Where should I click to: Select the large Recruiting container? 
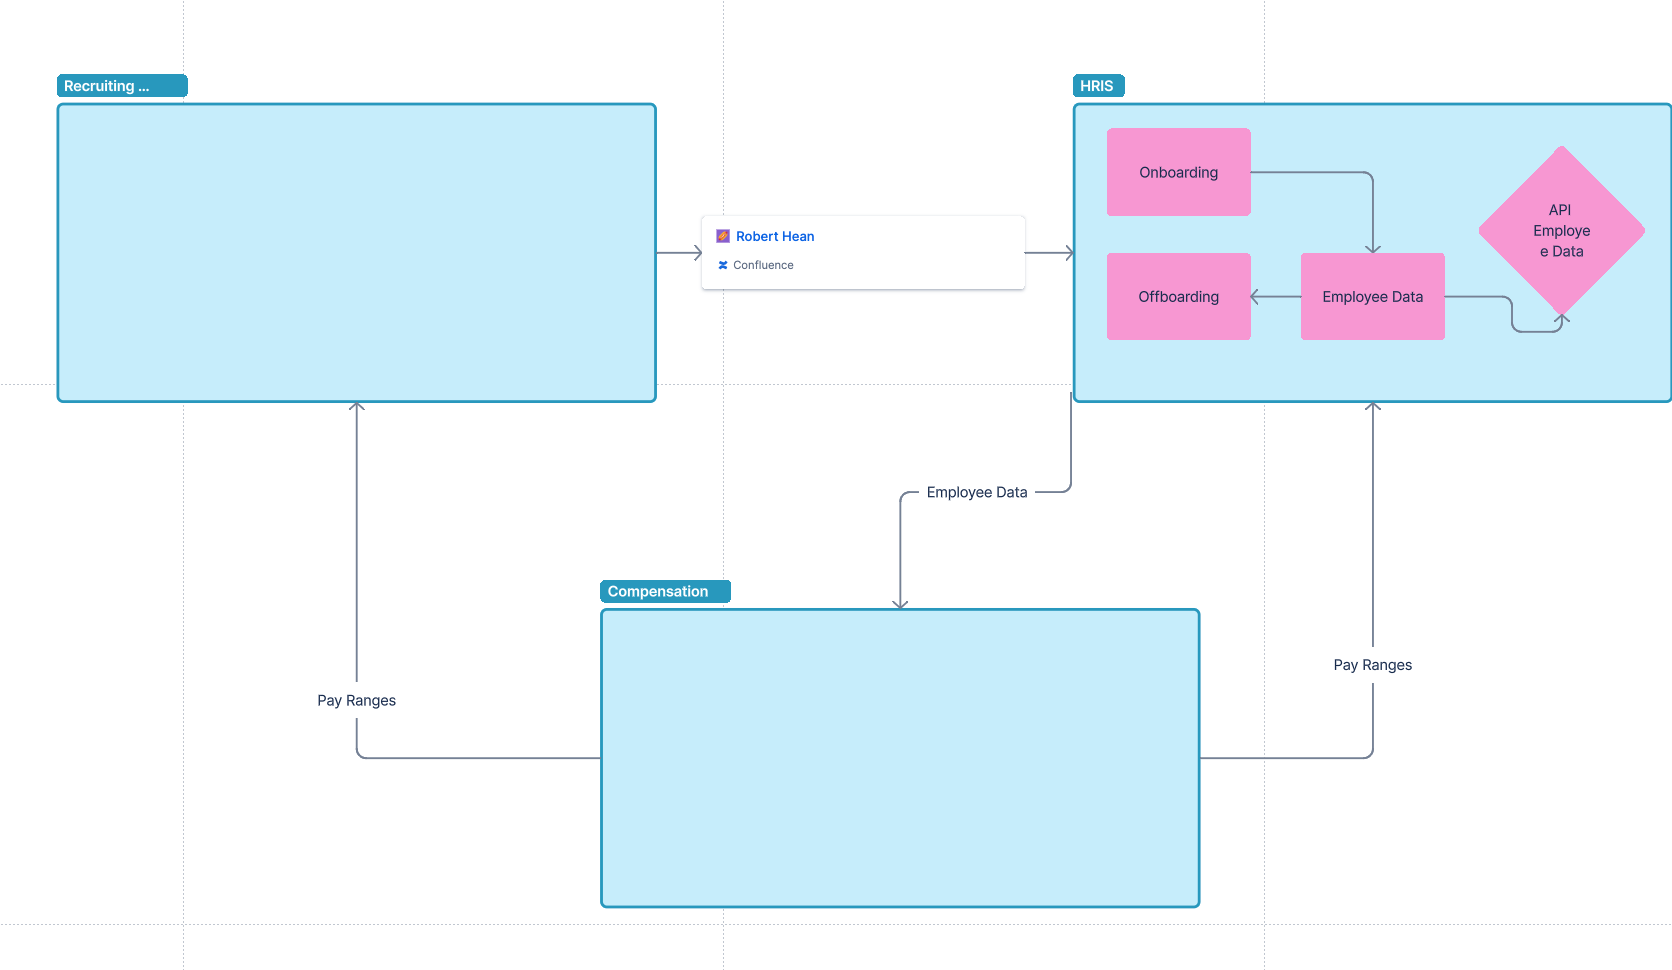click(356, 251)
